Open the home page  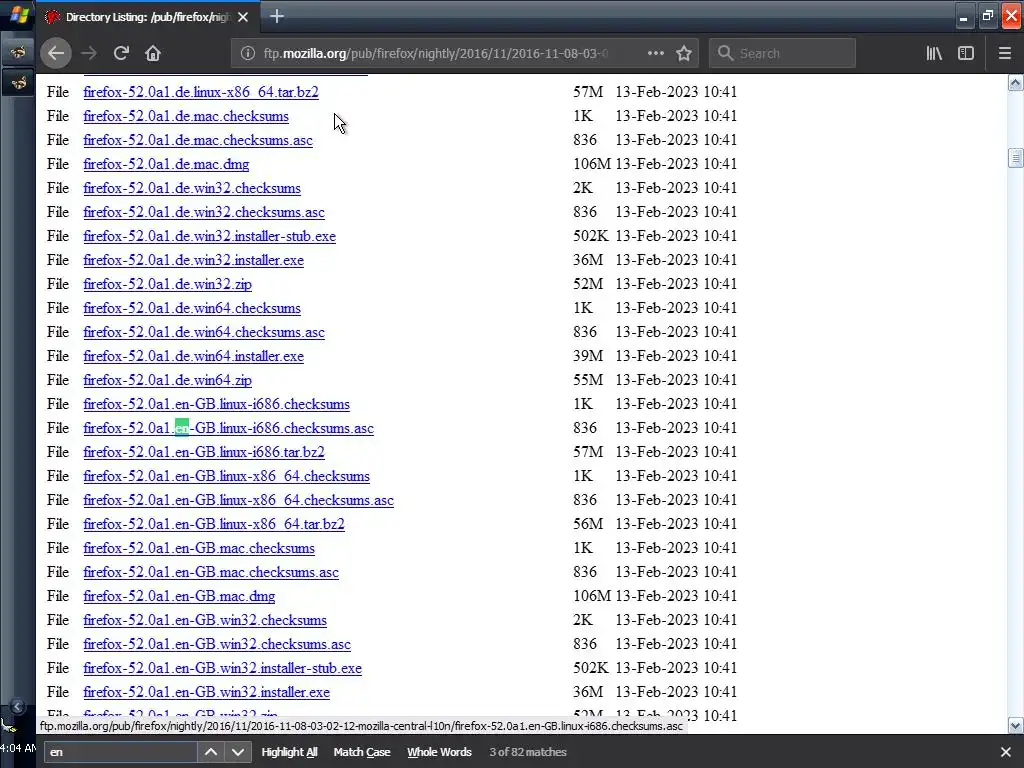pyautogui.click(x=153, y=53)
